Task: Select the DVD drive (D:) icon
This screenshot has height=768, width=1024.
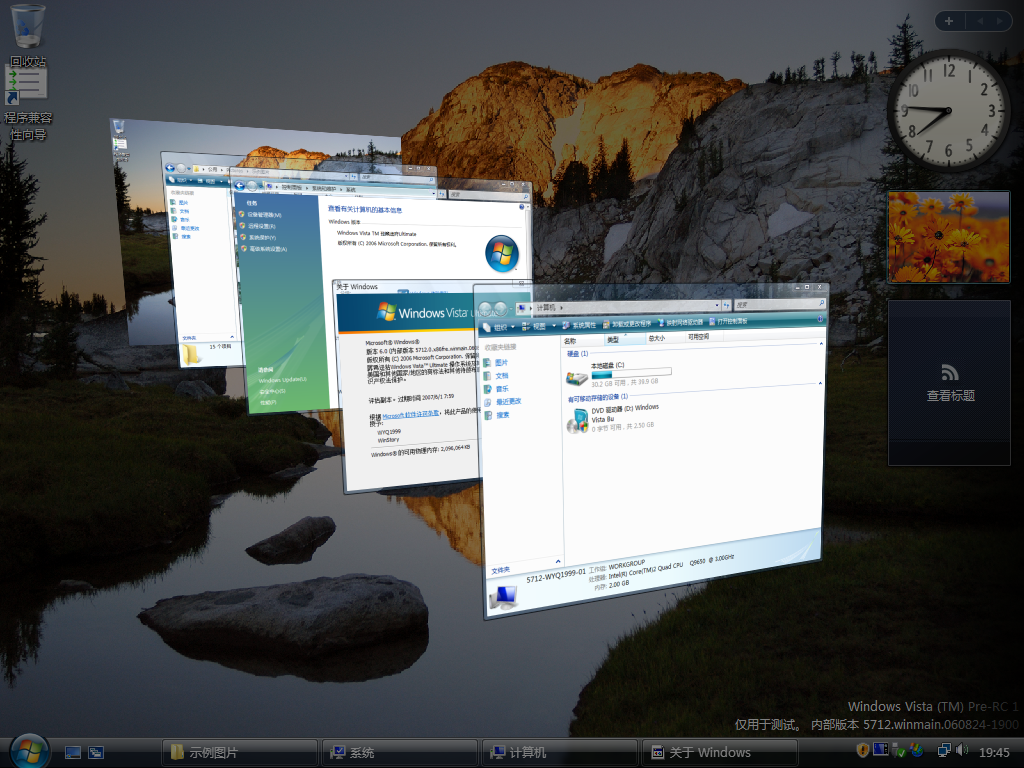Action: pyautogui.click(x=578, y=421)
